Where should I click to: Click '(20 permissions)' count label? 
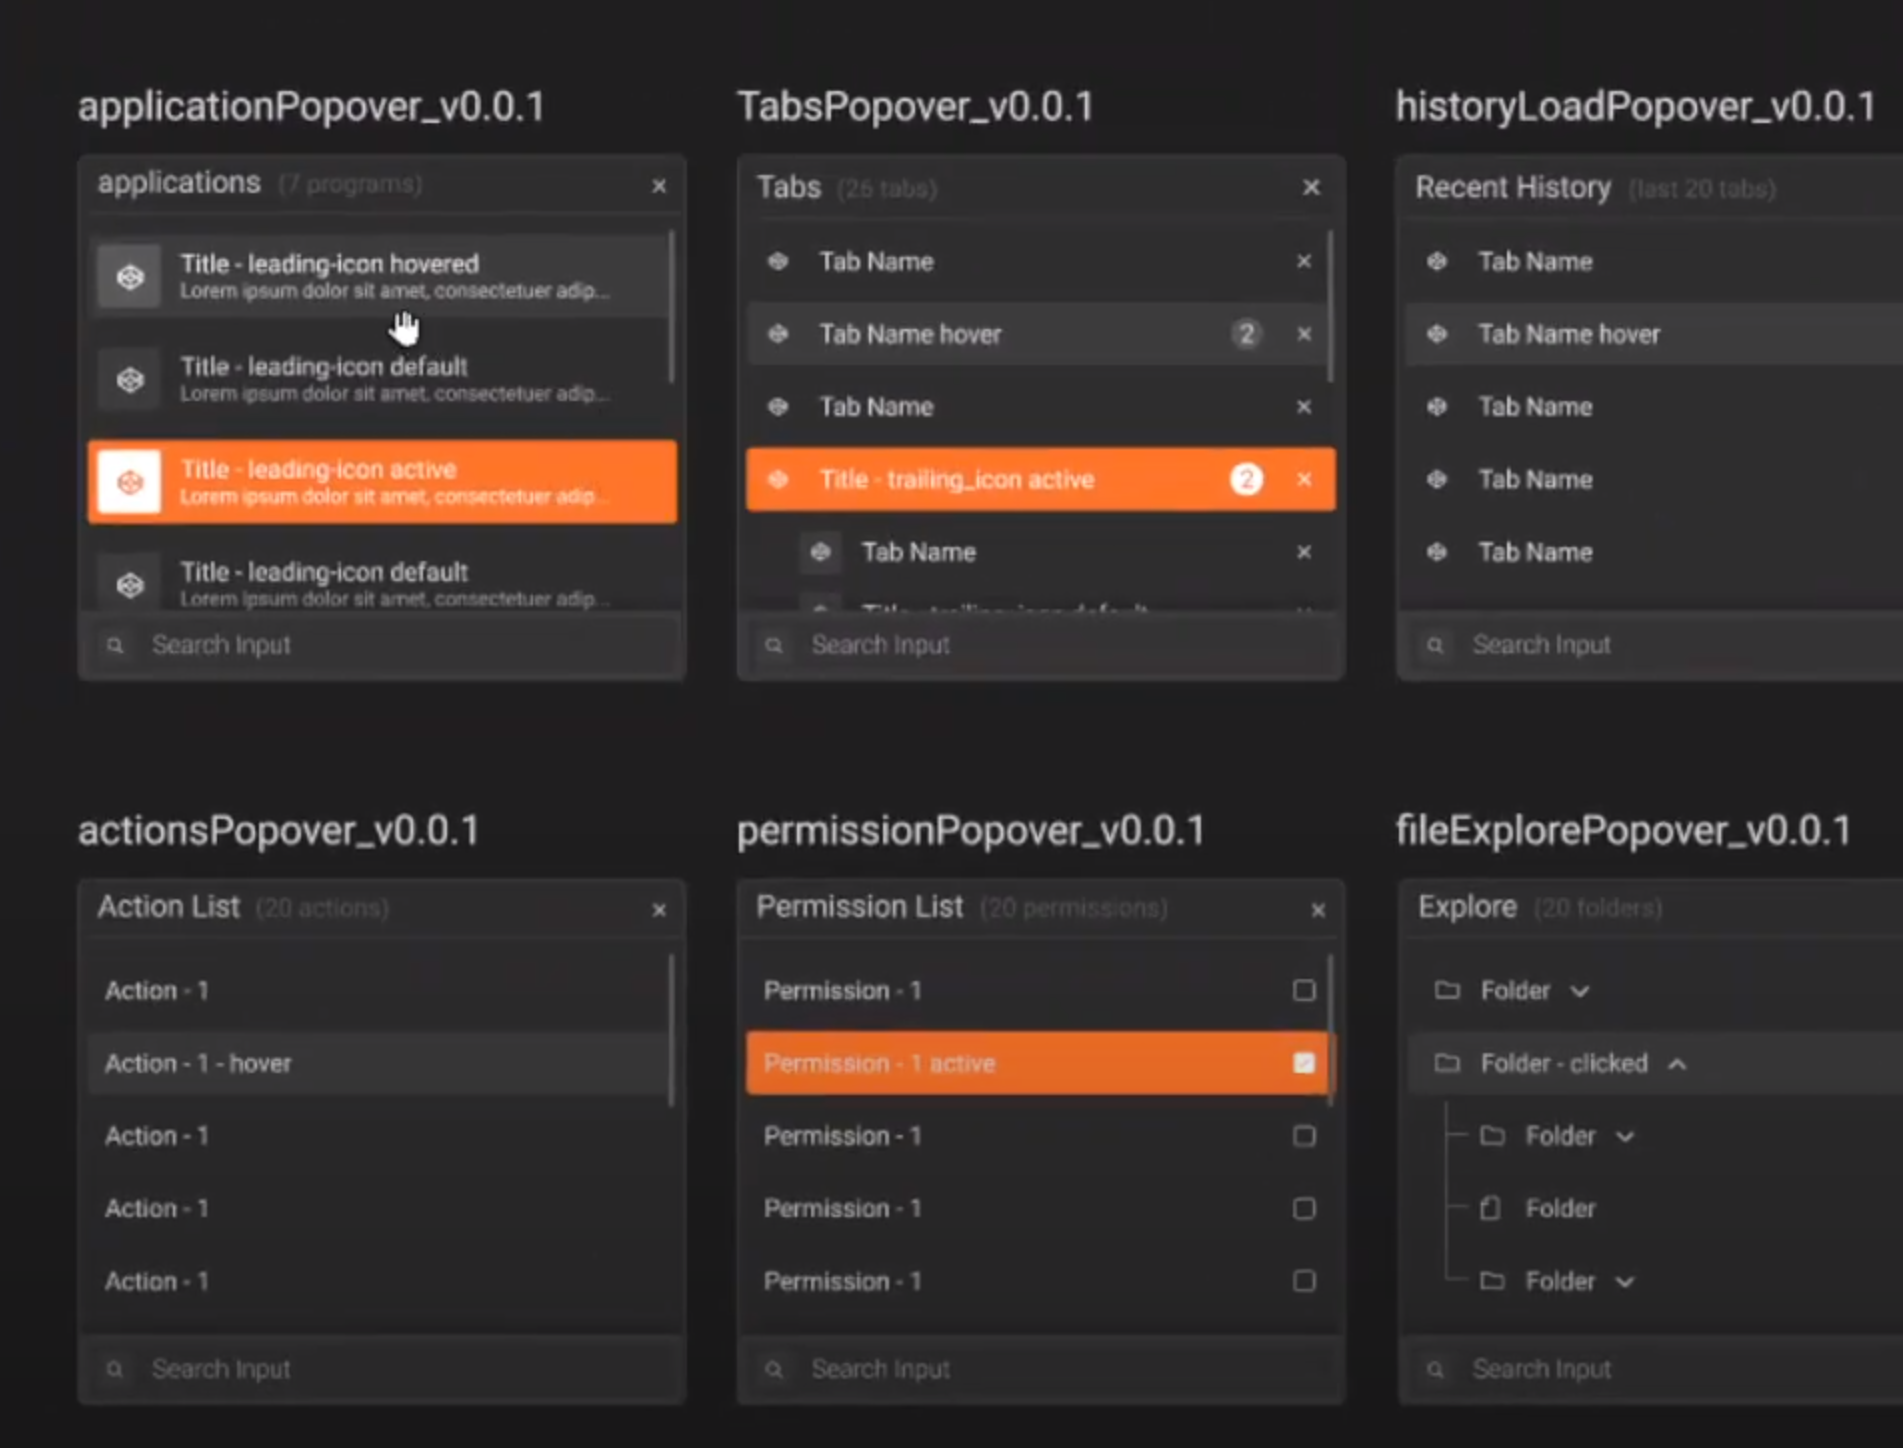pyautogui.click(x=1073, y=908)
